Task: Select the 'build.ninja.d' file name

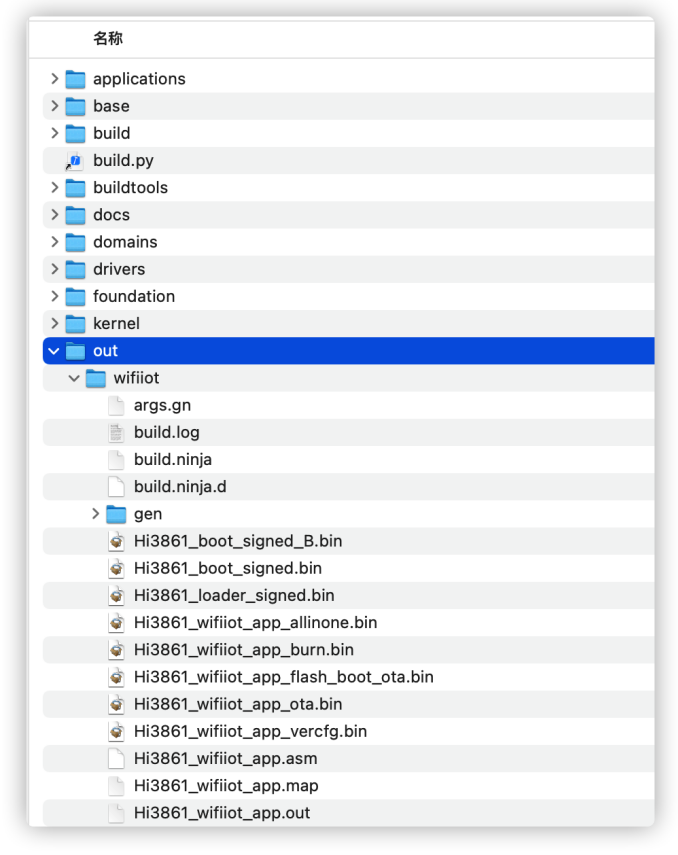Action: coord(180,487)
